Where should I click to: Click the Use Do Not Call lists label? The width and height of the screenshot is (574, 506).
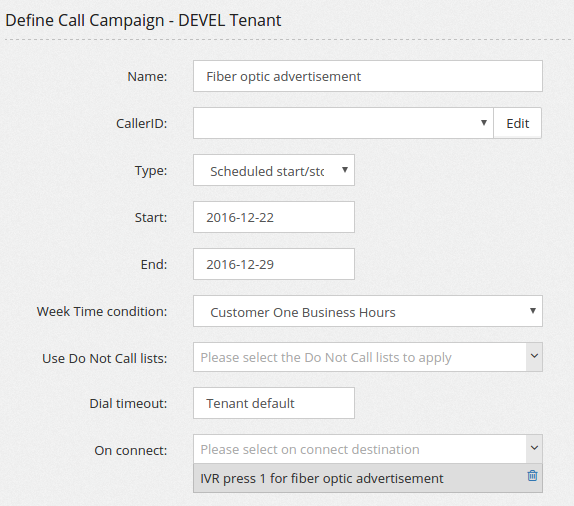[105, 358]
